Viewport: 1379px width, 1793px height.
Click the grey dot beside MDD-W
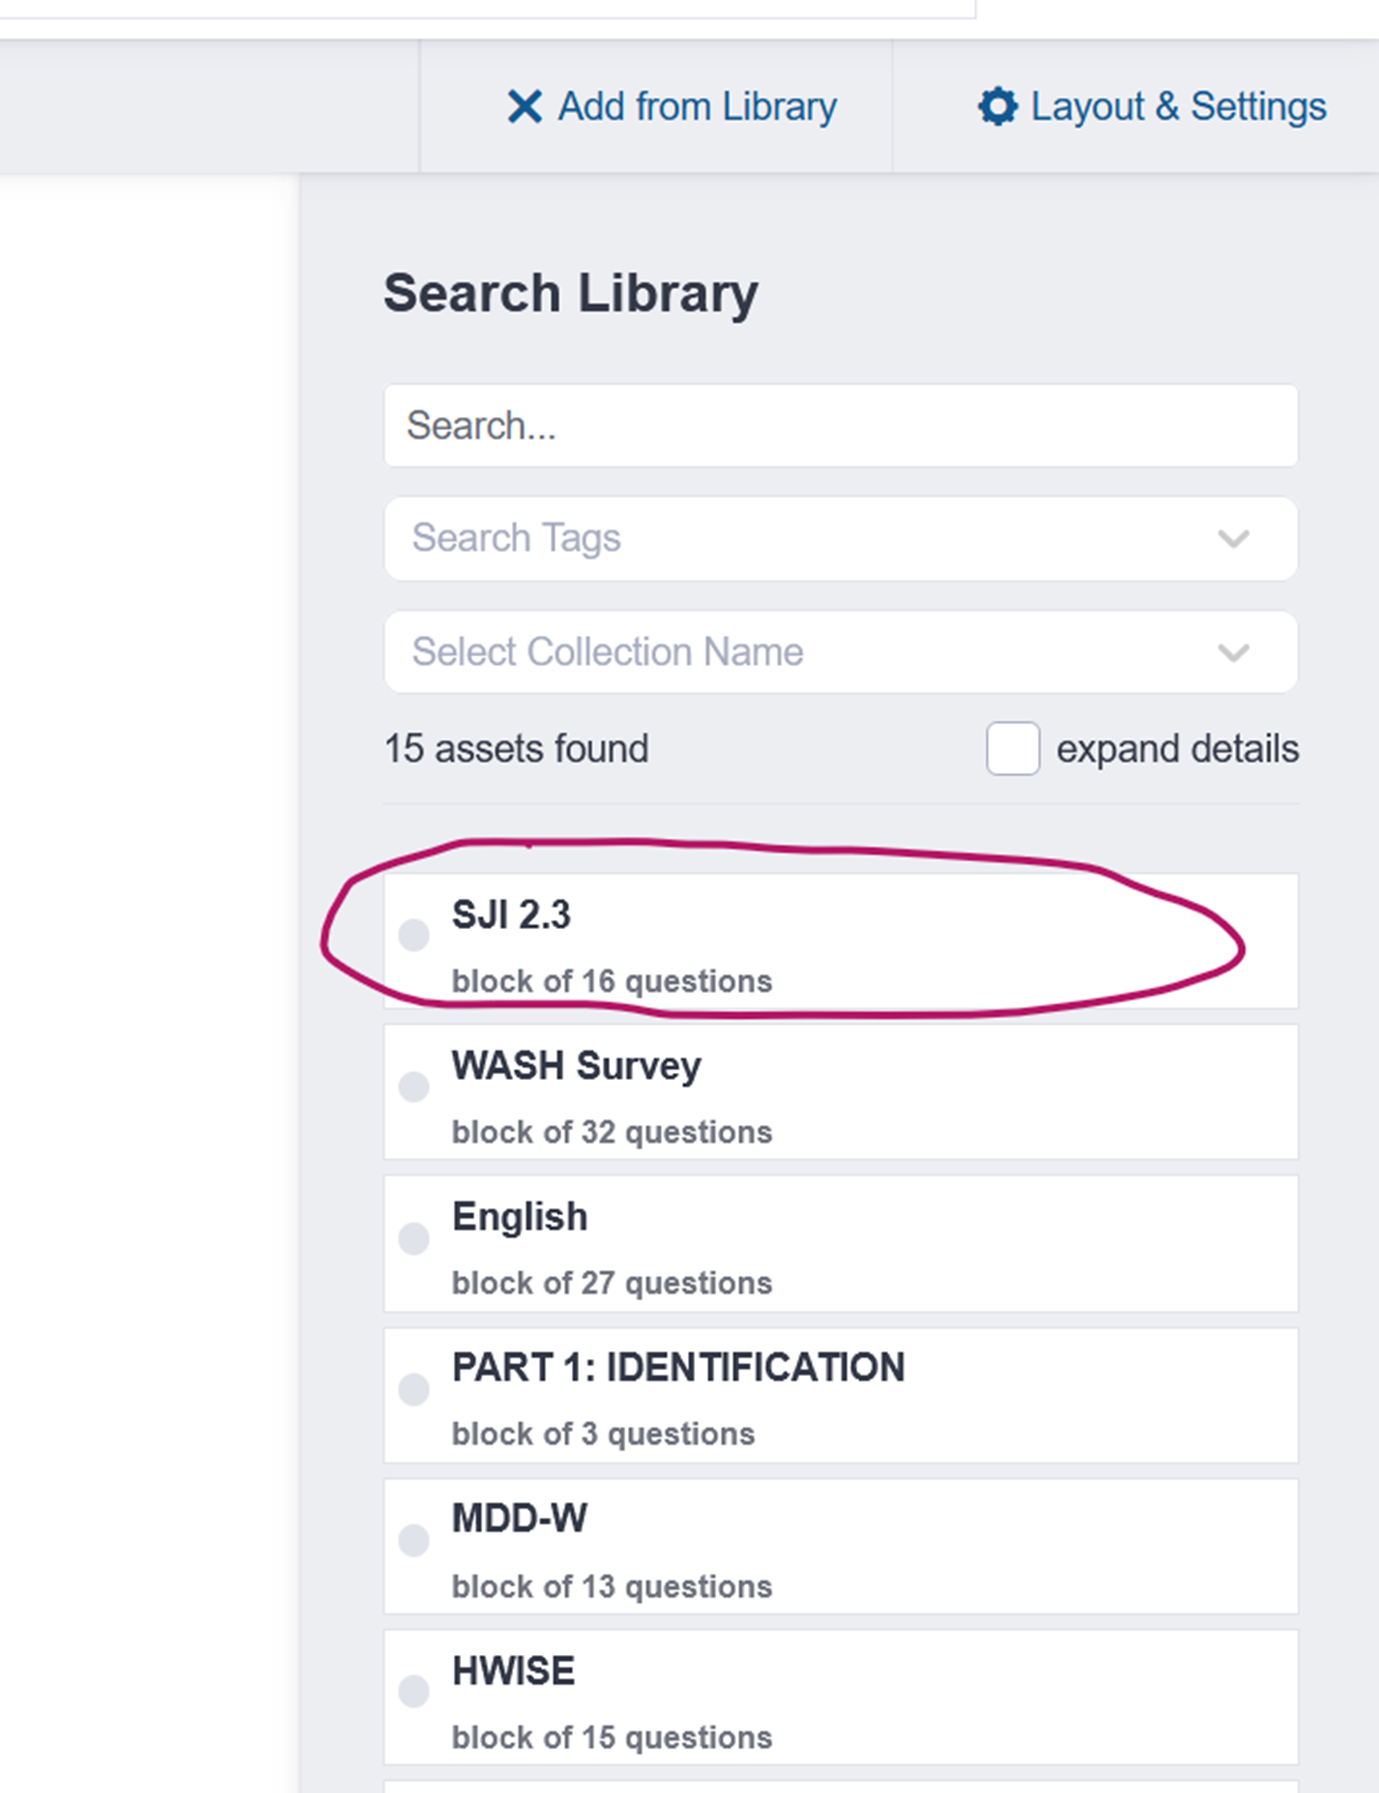point(414,1540)
